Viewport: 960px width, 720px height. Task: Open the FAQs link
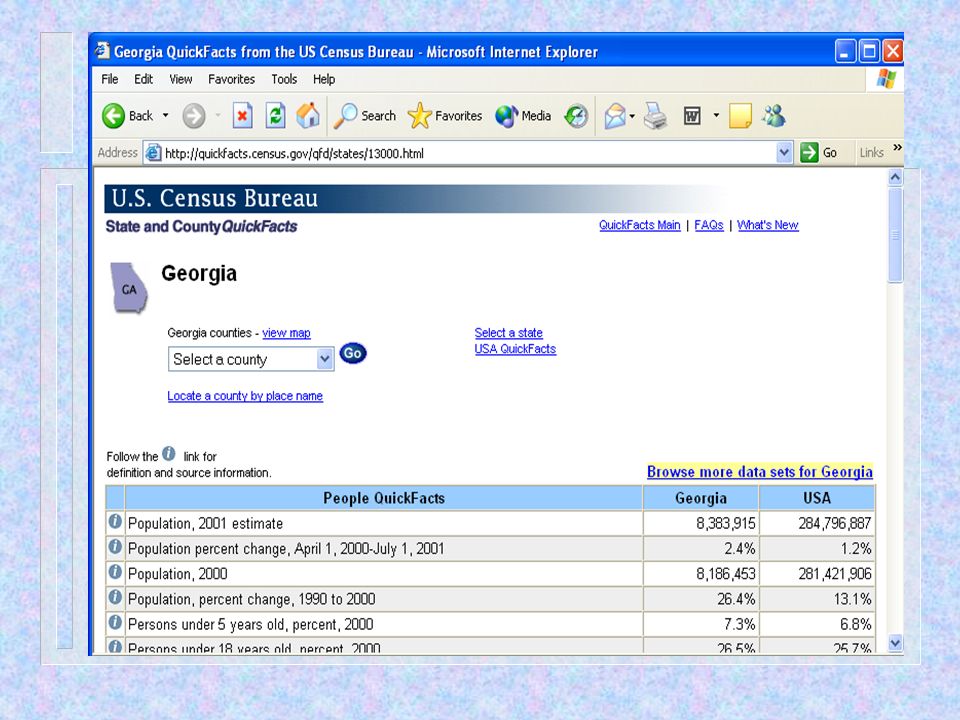pyautogui.click(x=709, y=225)
